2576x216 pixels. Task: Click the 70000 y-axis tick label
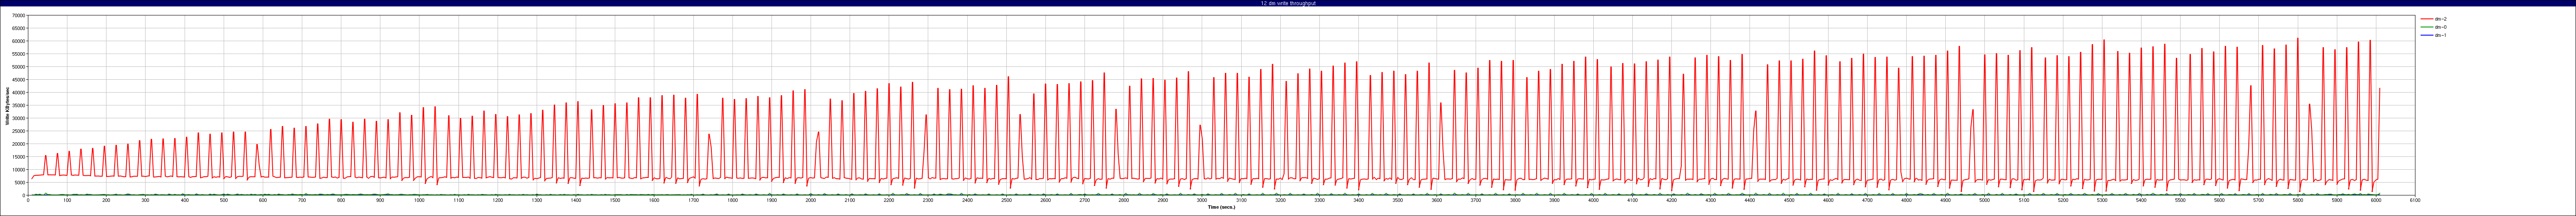[x=19, y=15]
